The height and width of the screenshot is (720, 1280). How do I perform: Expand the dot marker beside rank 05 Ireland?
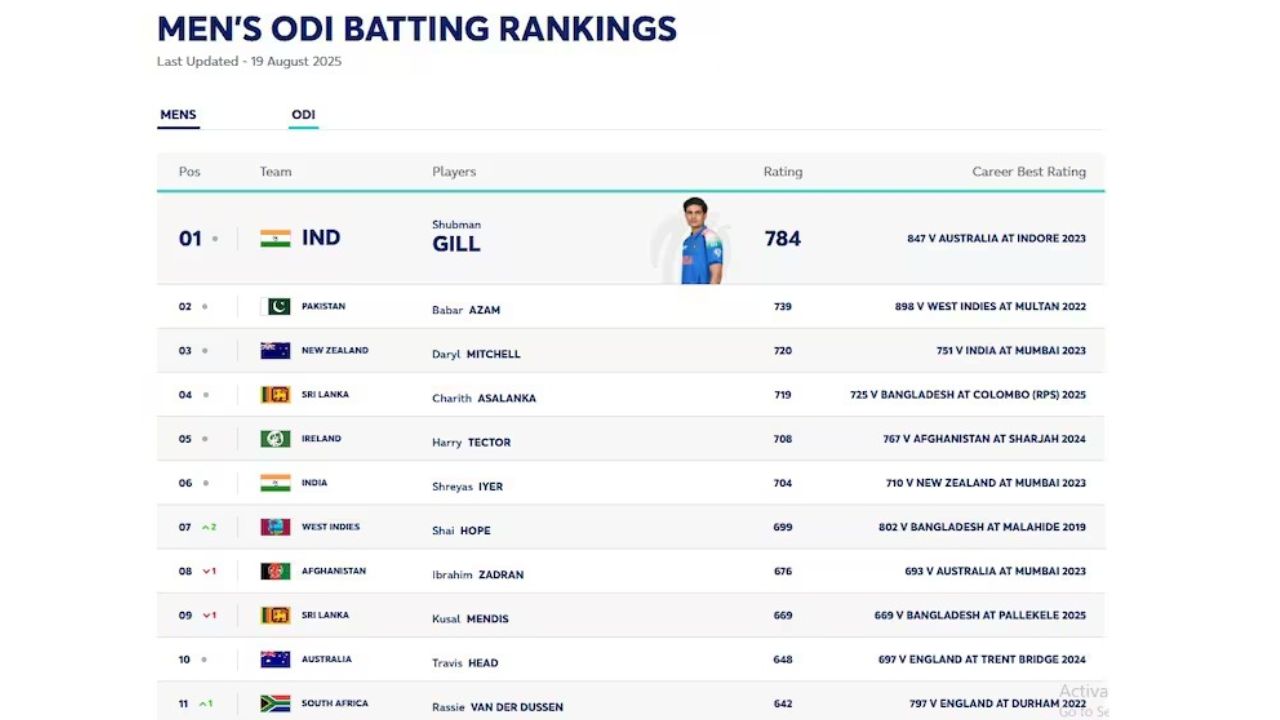tap(203, 438)
